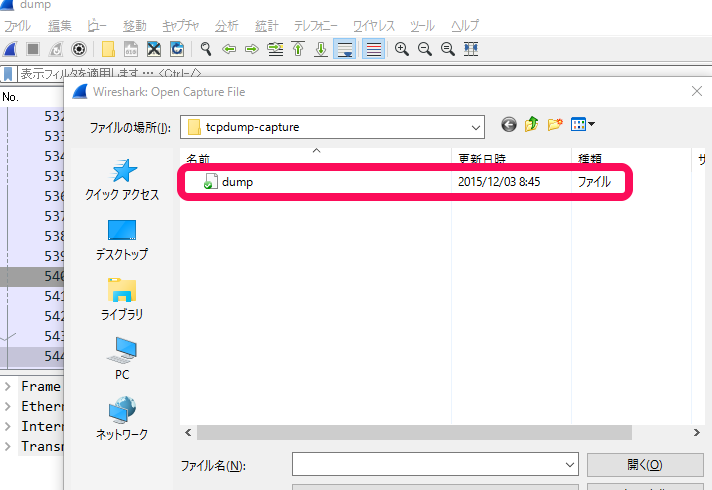Click the zoom out magnifier icon

point(425,49)
